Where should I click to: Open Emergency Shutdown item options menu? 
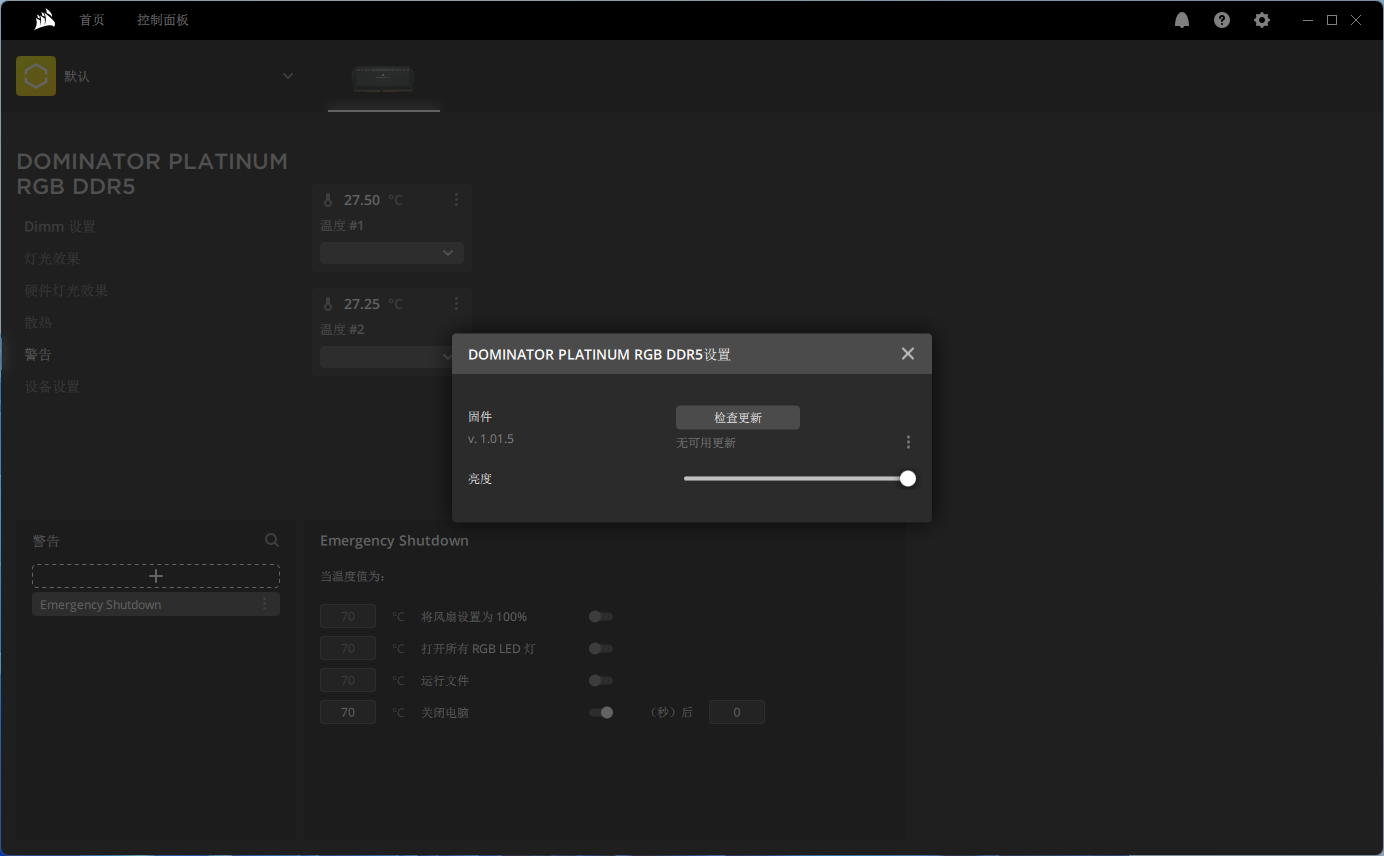pyautogui.click(x=265, y=604)
